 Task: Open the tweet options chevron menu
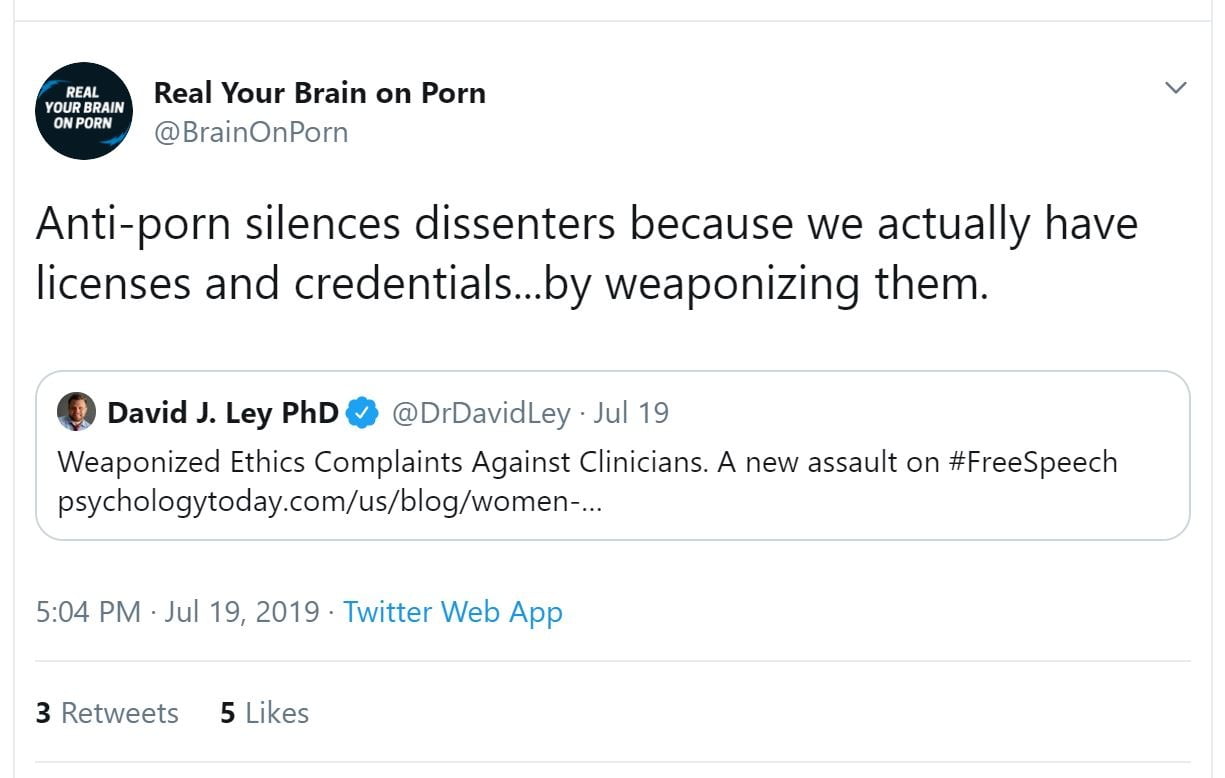tap(1176, 88)
